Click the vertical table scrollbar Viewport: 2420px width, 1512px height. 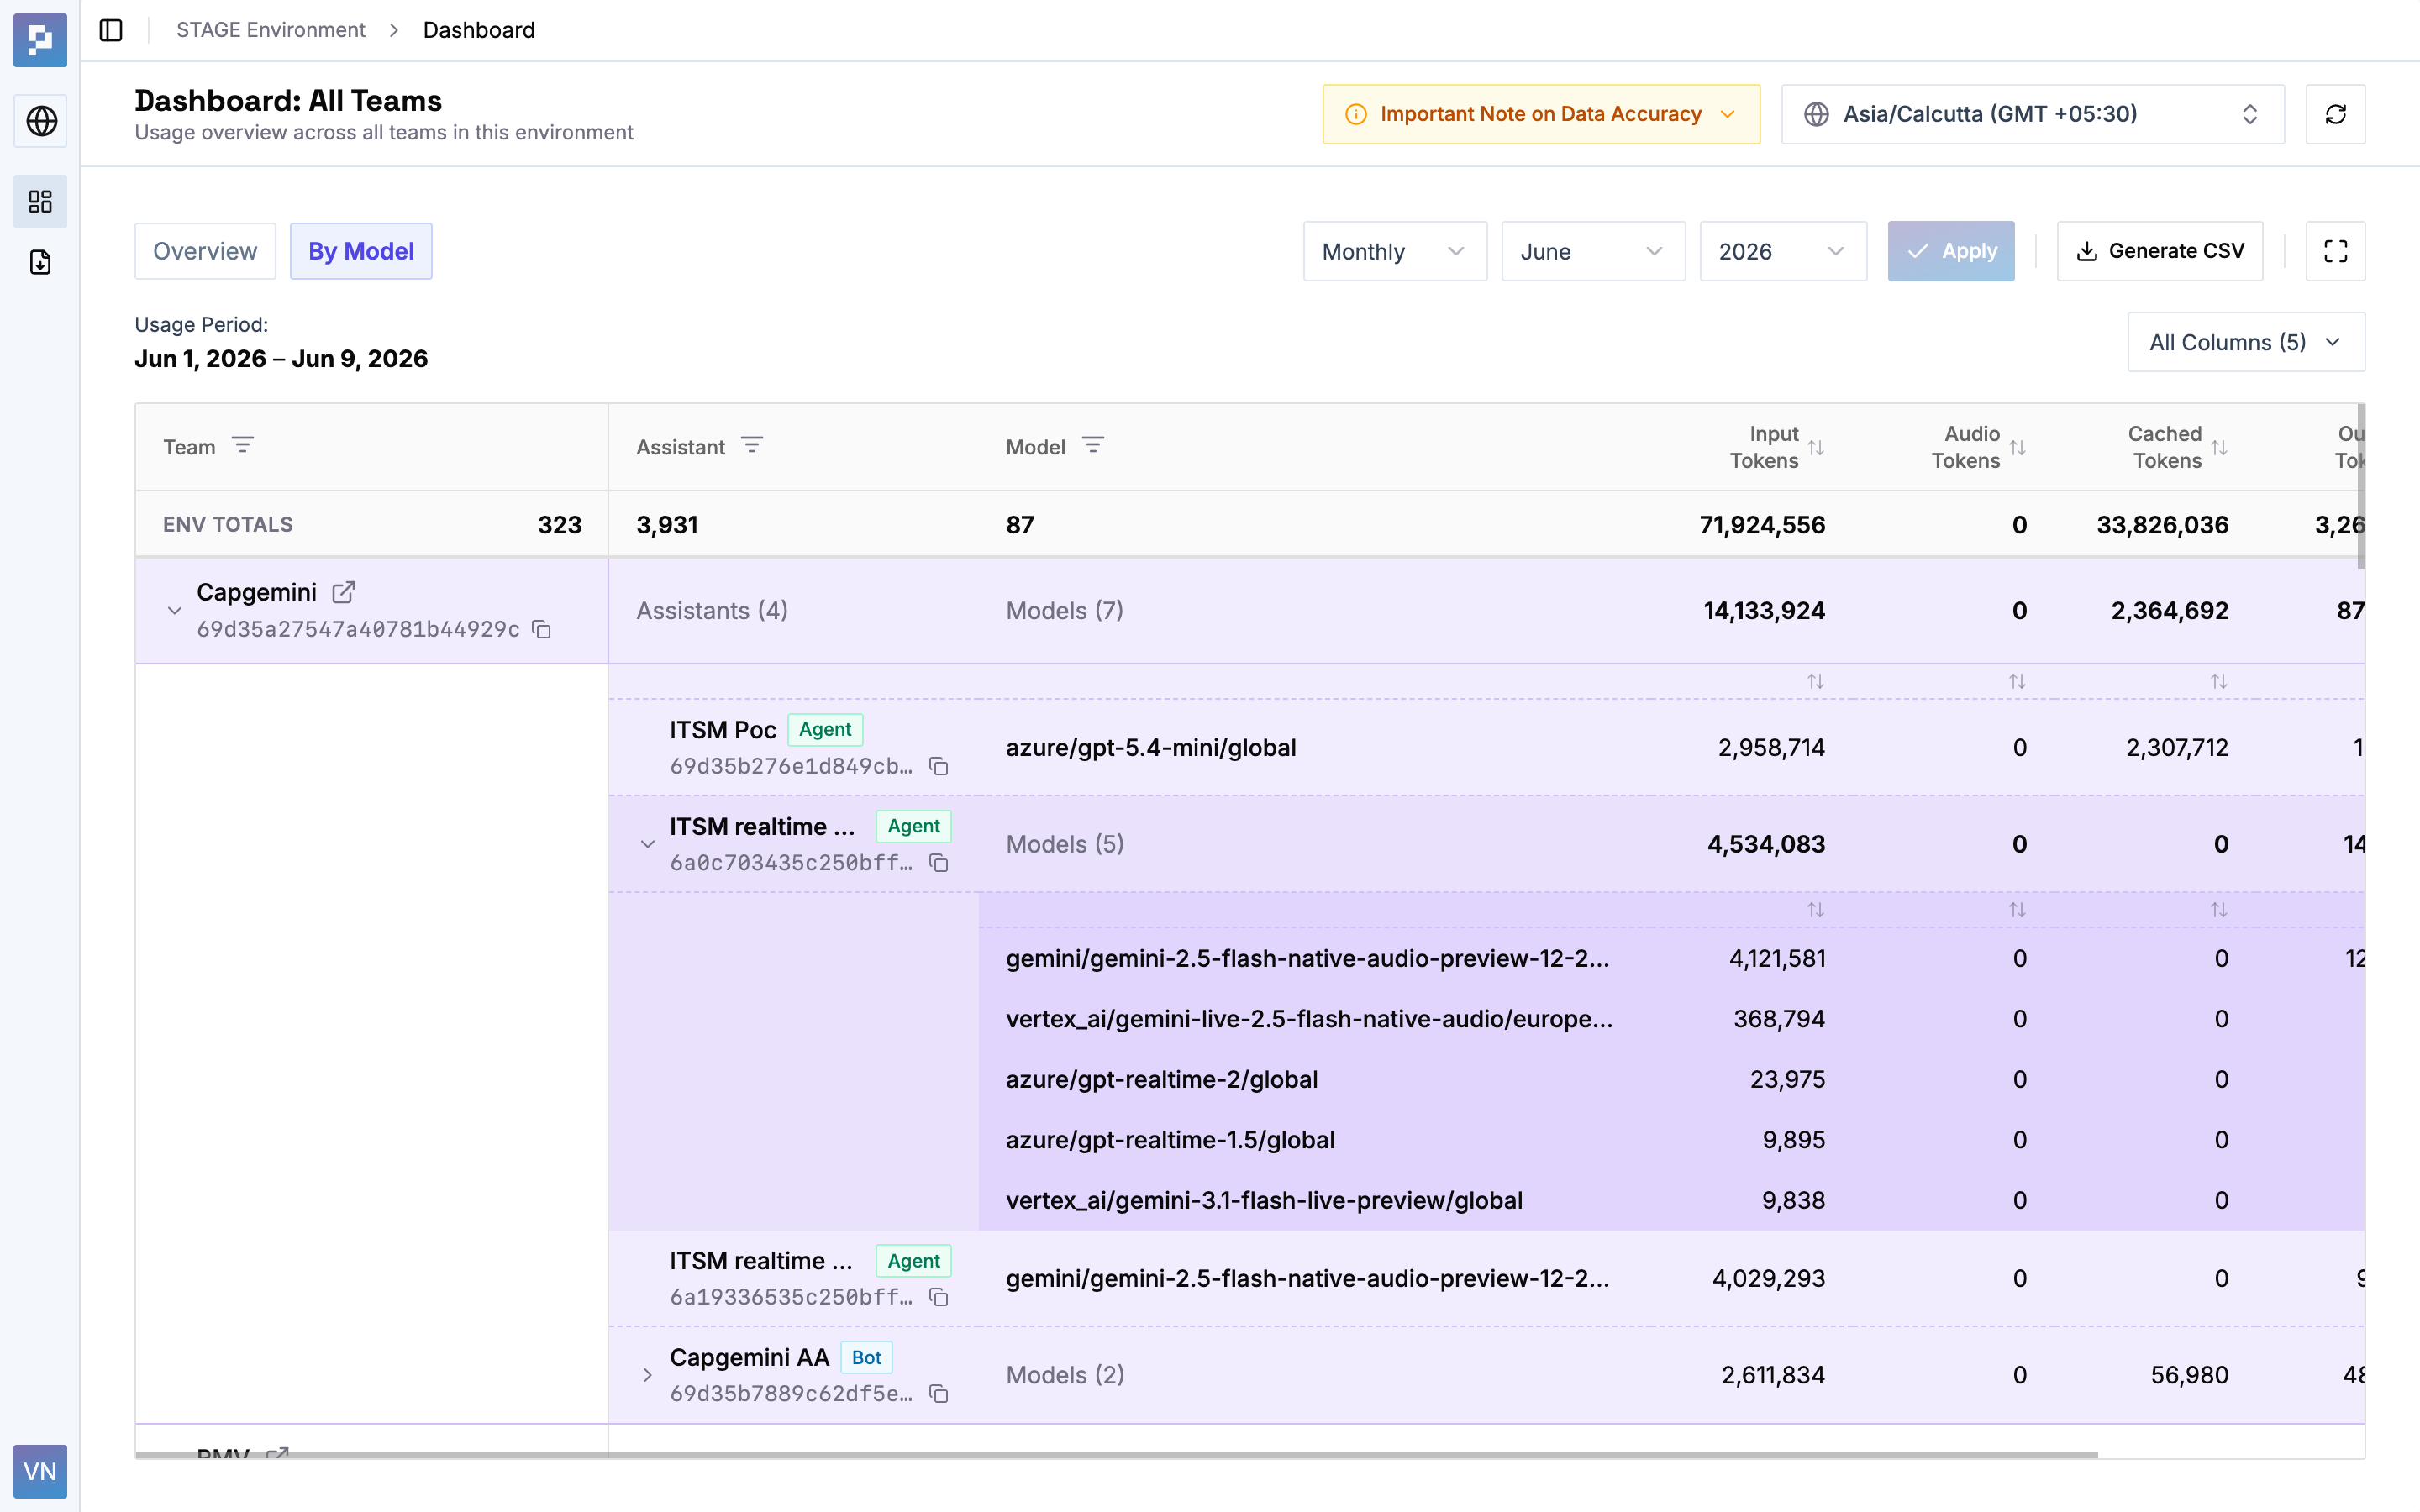2361,486
